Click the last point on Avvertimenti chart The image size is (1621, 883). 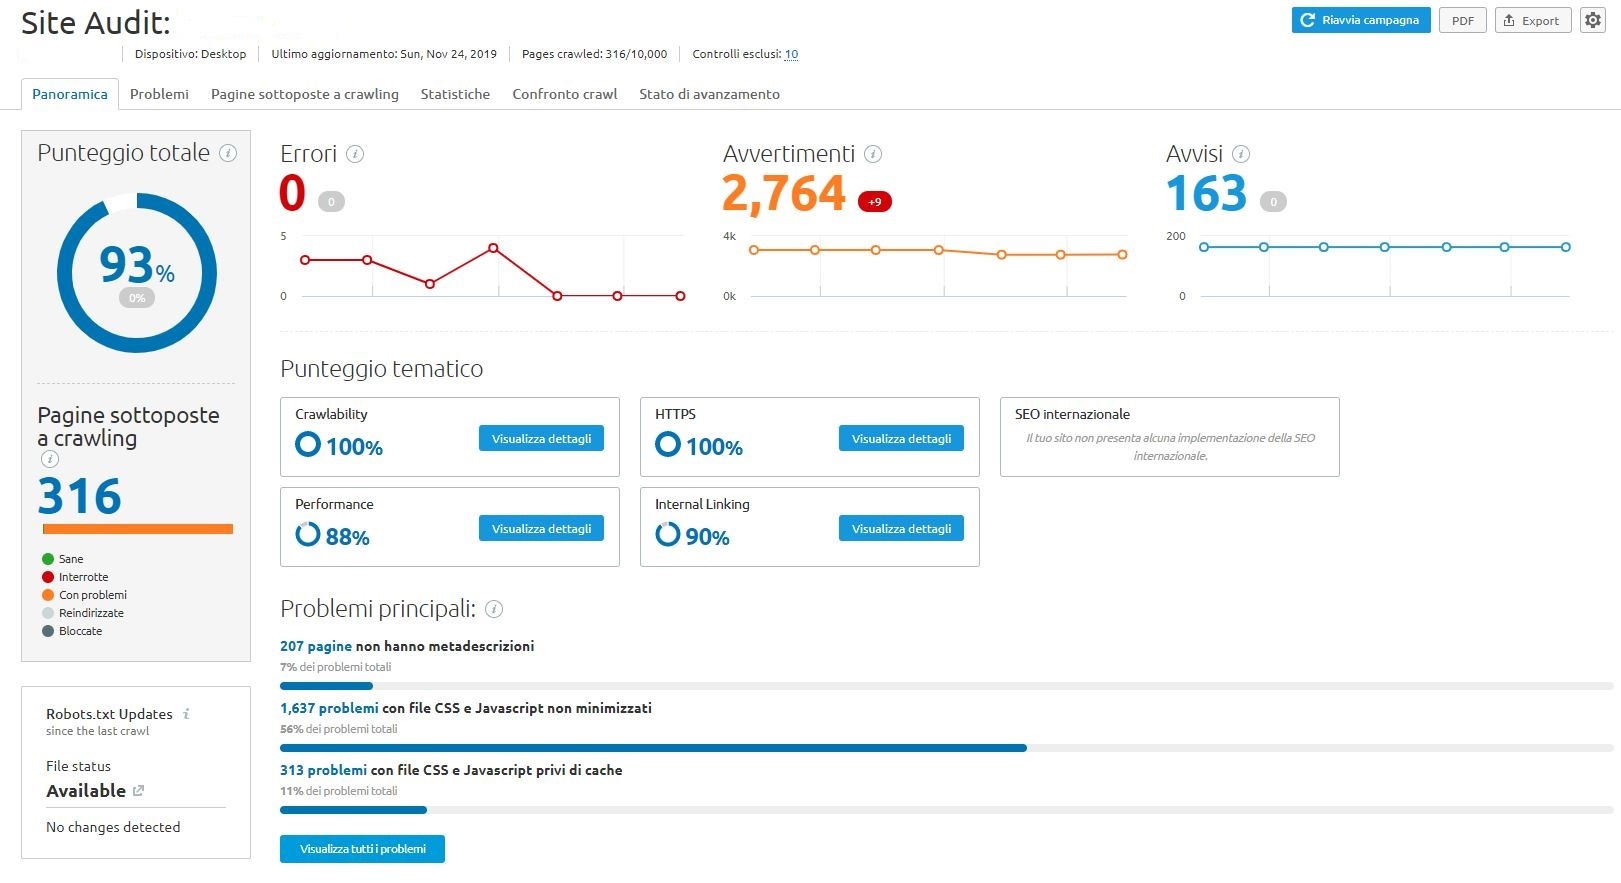pyautogui.click(x=1122, y=254)
